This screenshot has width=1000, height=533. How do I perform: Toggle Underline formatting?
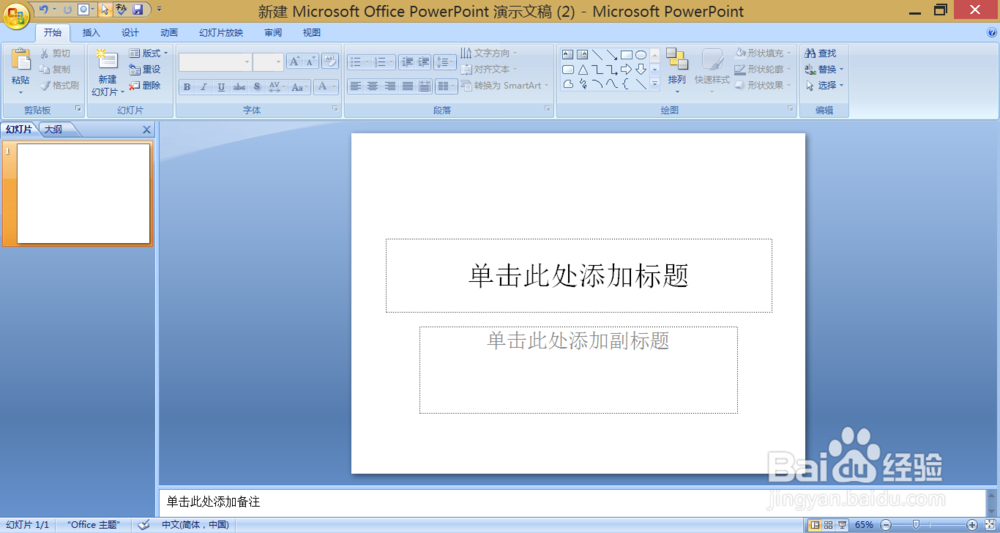point(221,87)
